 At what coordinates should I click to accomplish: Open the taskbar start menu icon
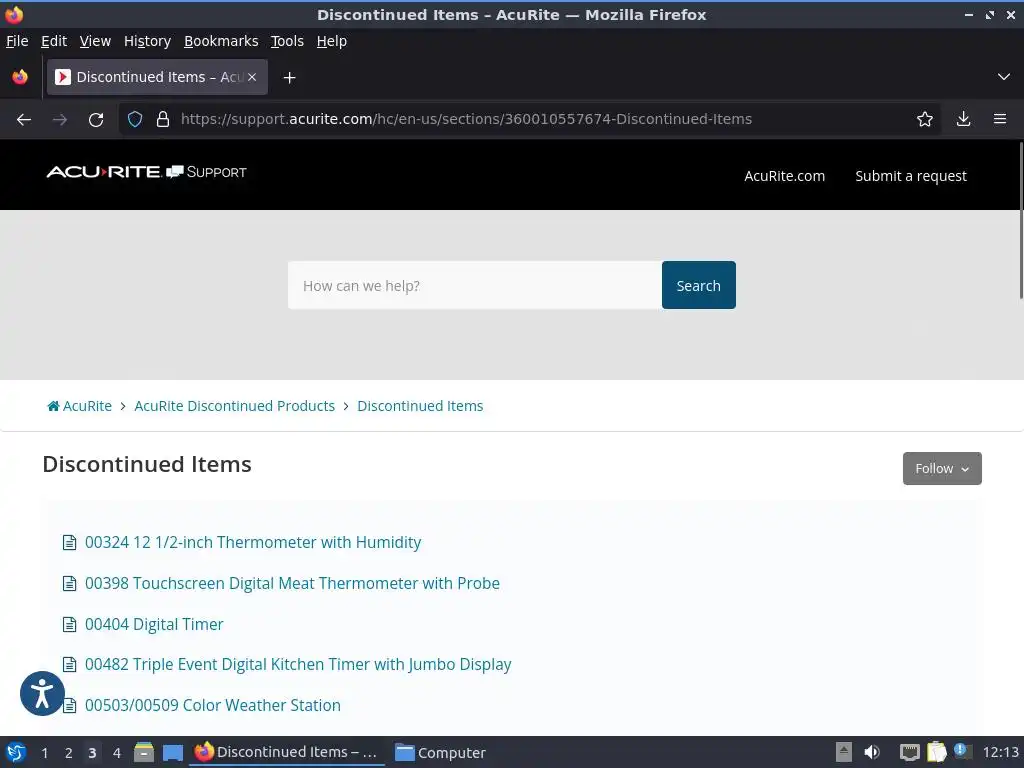(16, 752)
